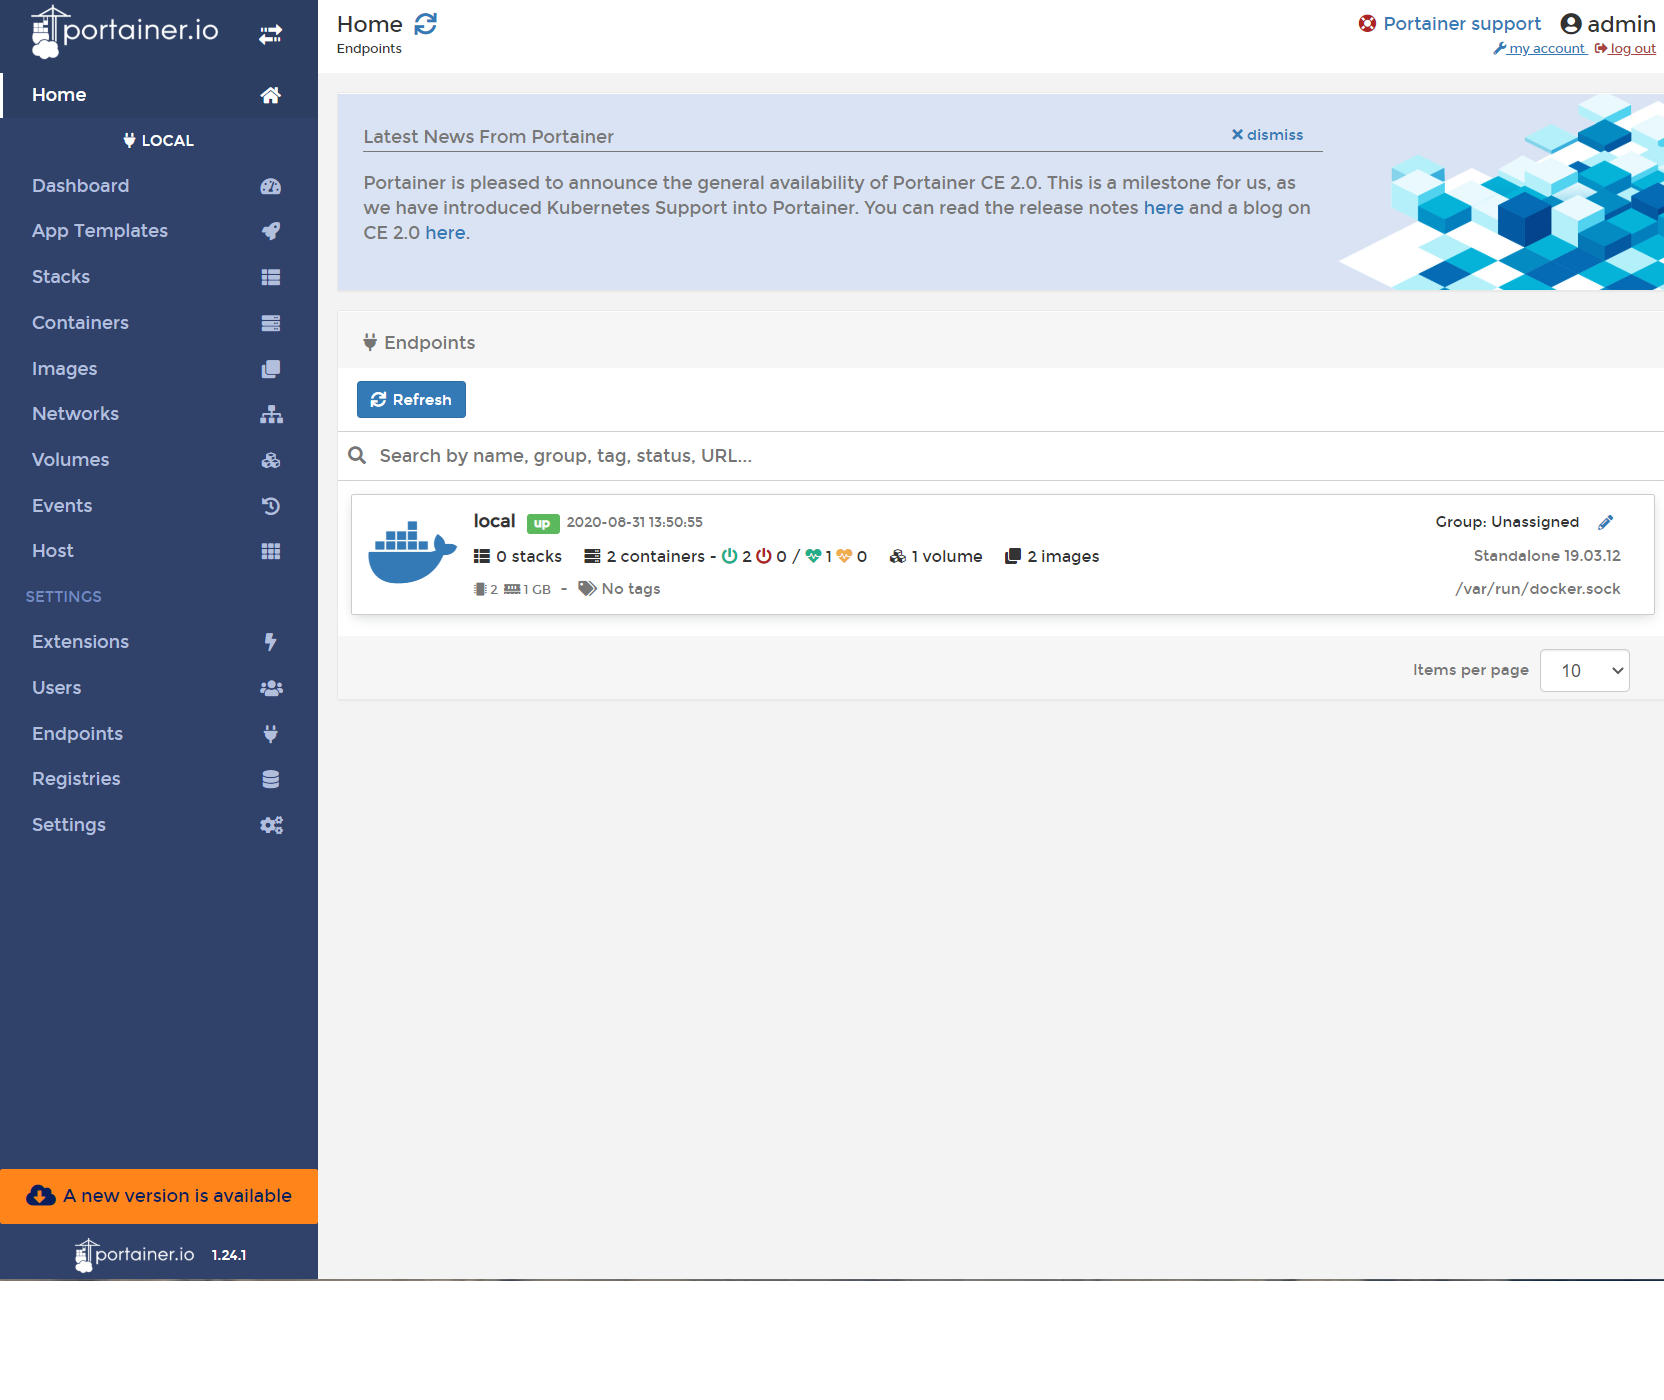Click the Endpoints plug icon in sidebar
This screenshot has width=1664, height=1400.
[270, 734]
